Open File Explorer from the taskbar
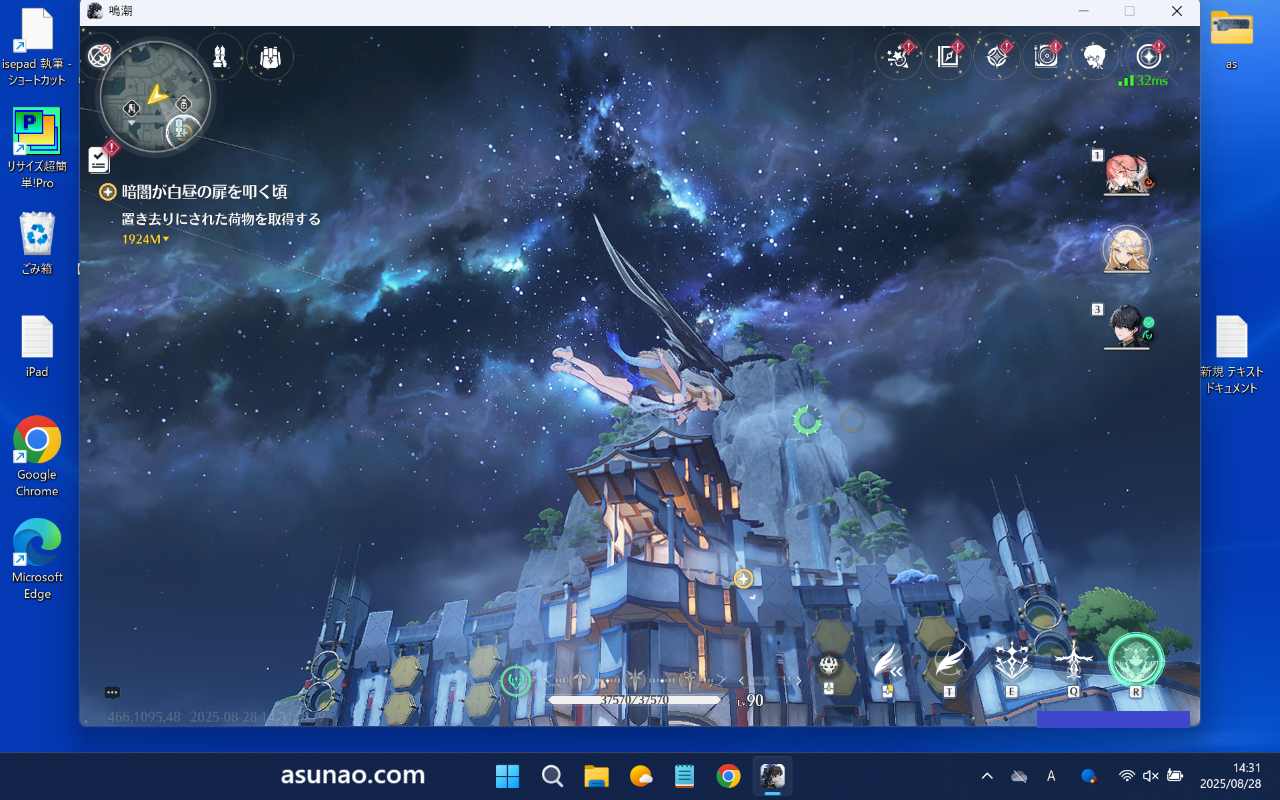Image resolution: width=1280 pixels, height=800 pixels. point(597,776)
